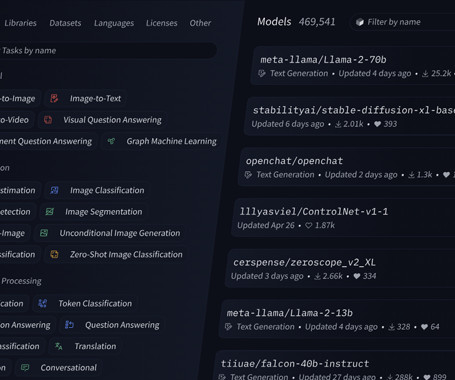This screenshot has height=380, width=455.
Task: Open the meta-llama/Llama-2-13b model
Action: click(x=290, y=313)
